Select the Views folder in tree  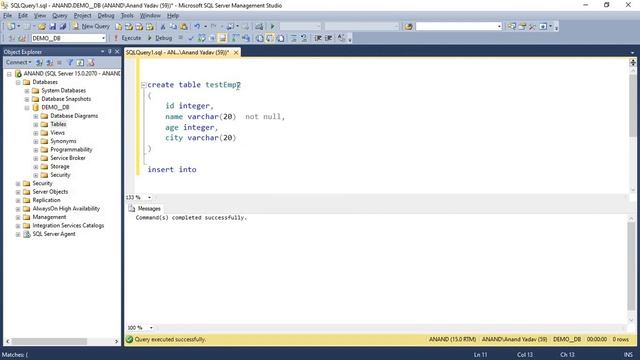(58, 133)
